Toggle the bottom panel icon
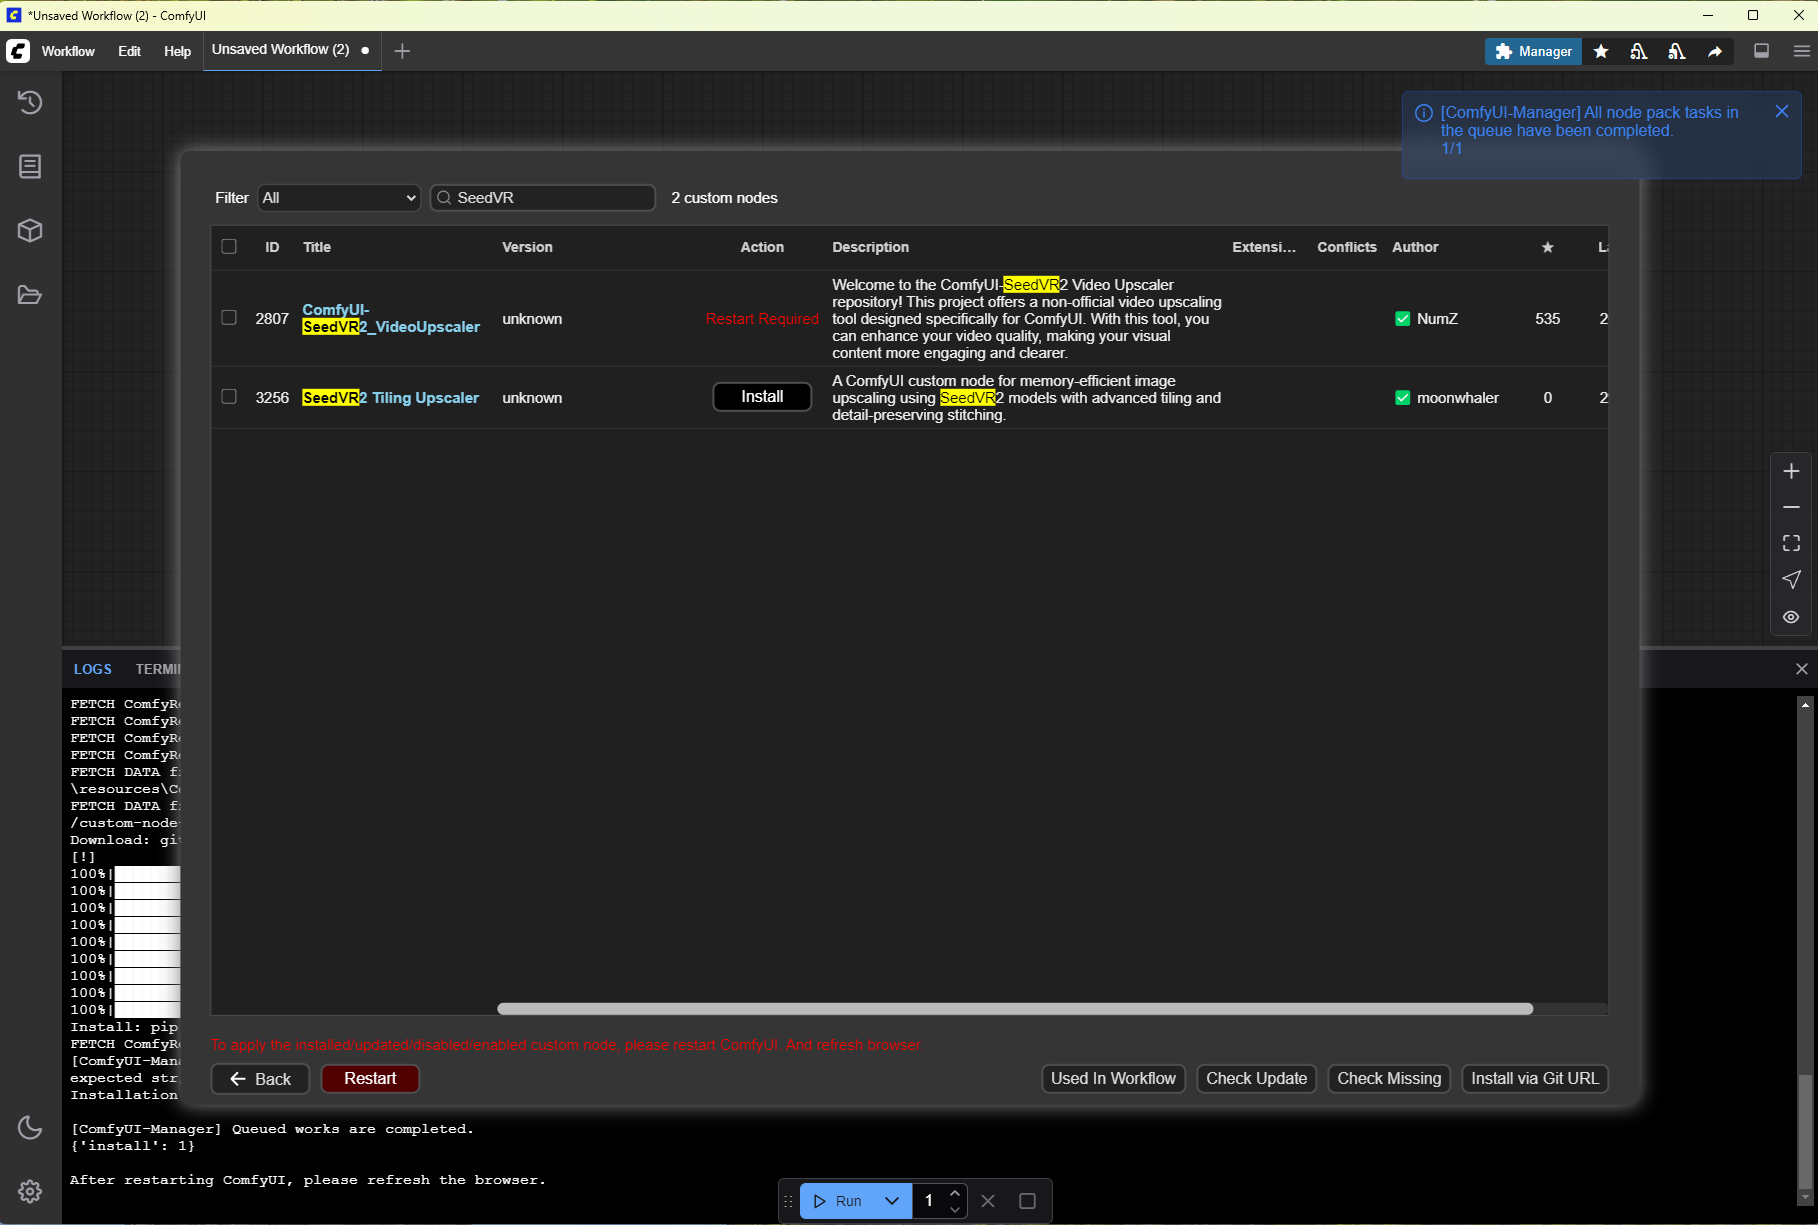 tap(1762, 51)
